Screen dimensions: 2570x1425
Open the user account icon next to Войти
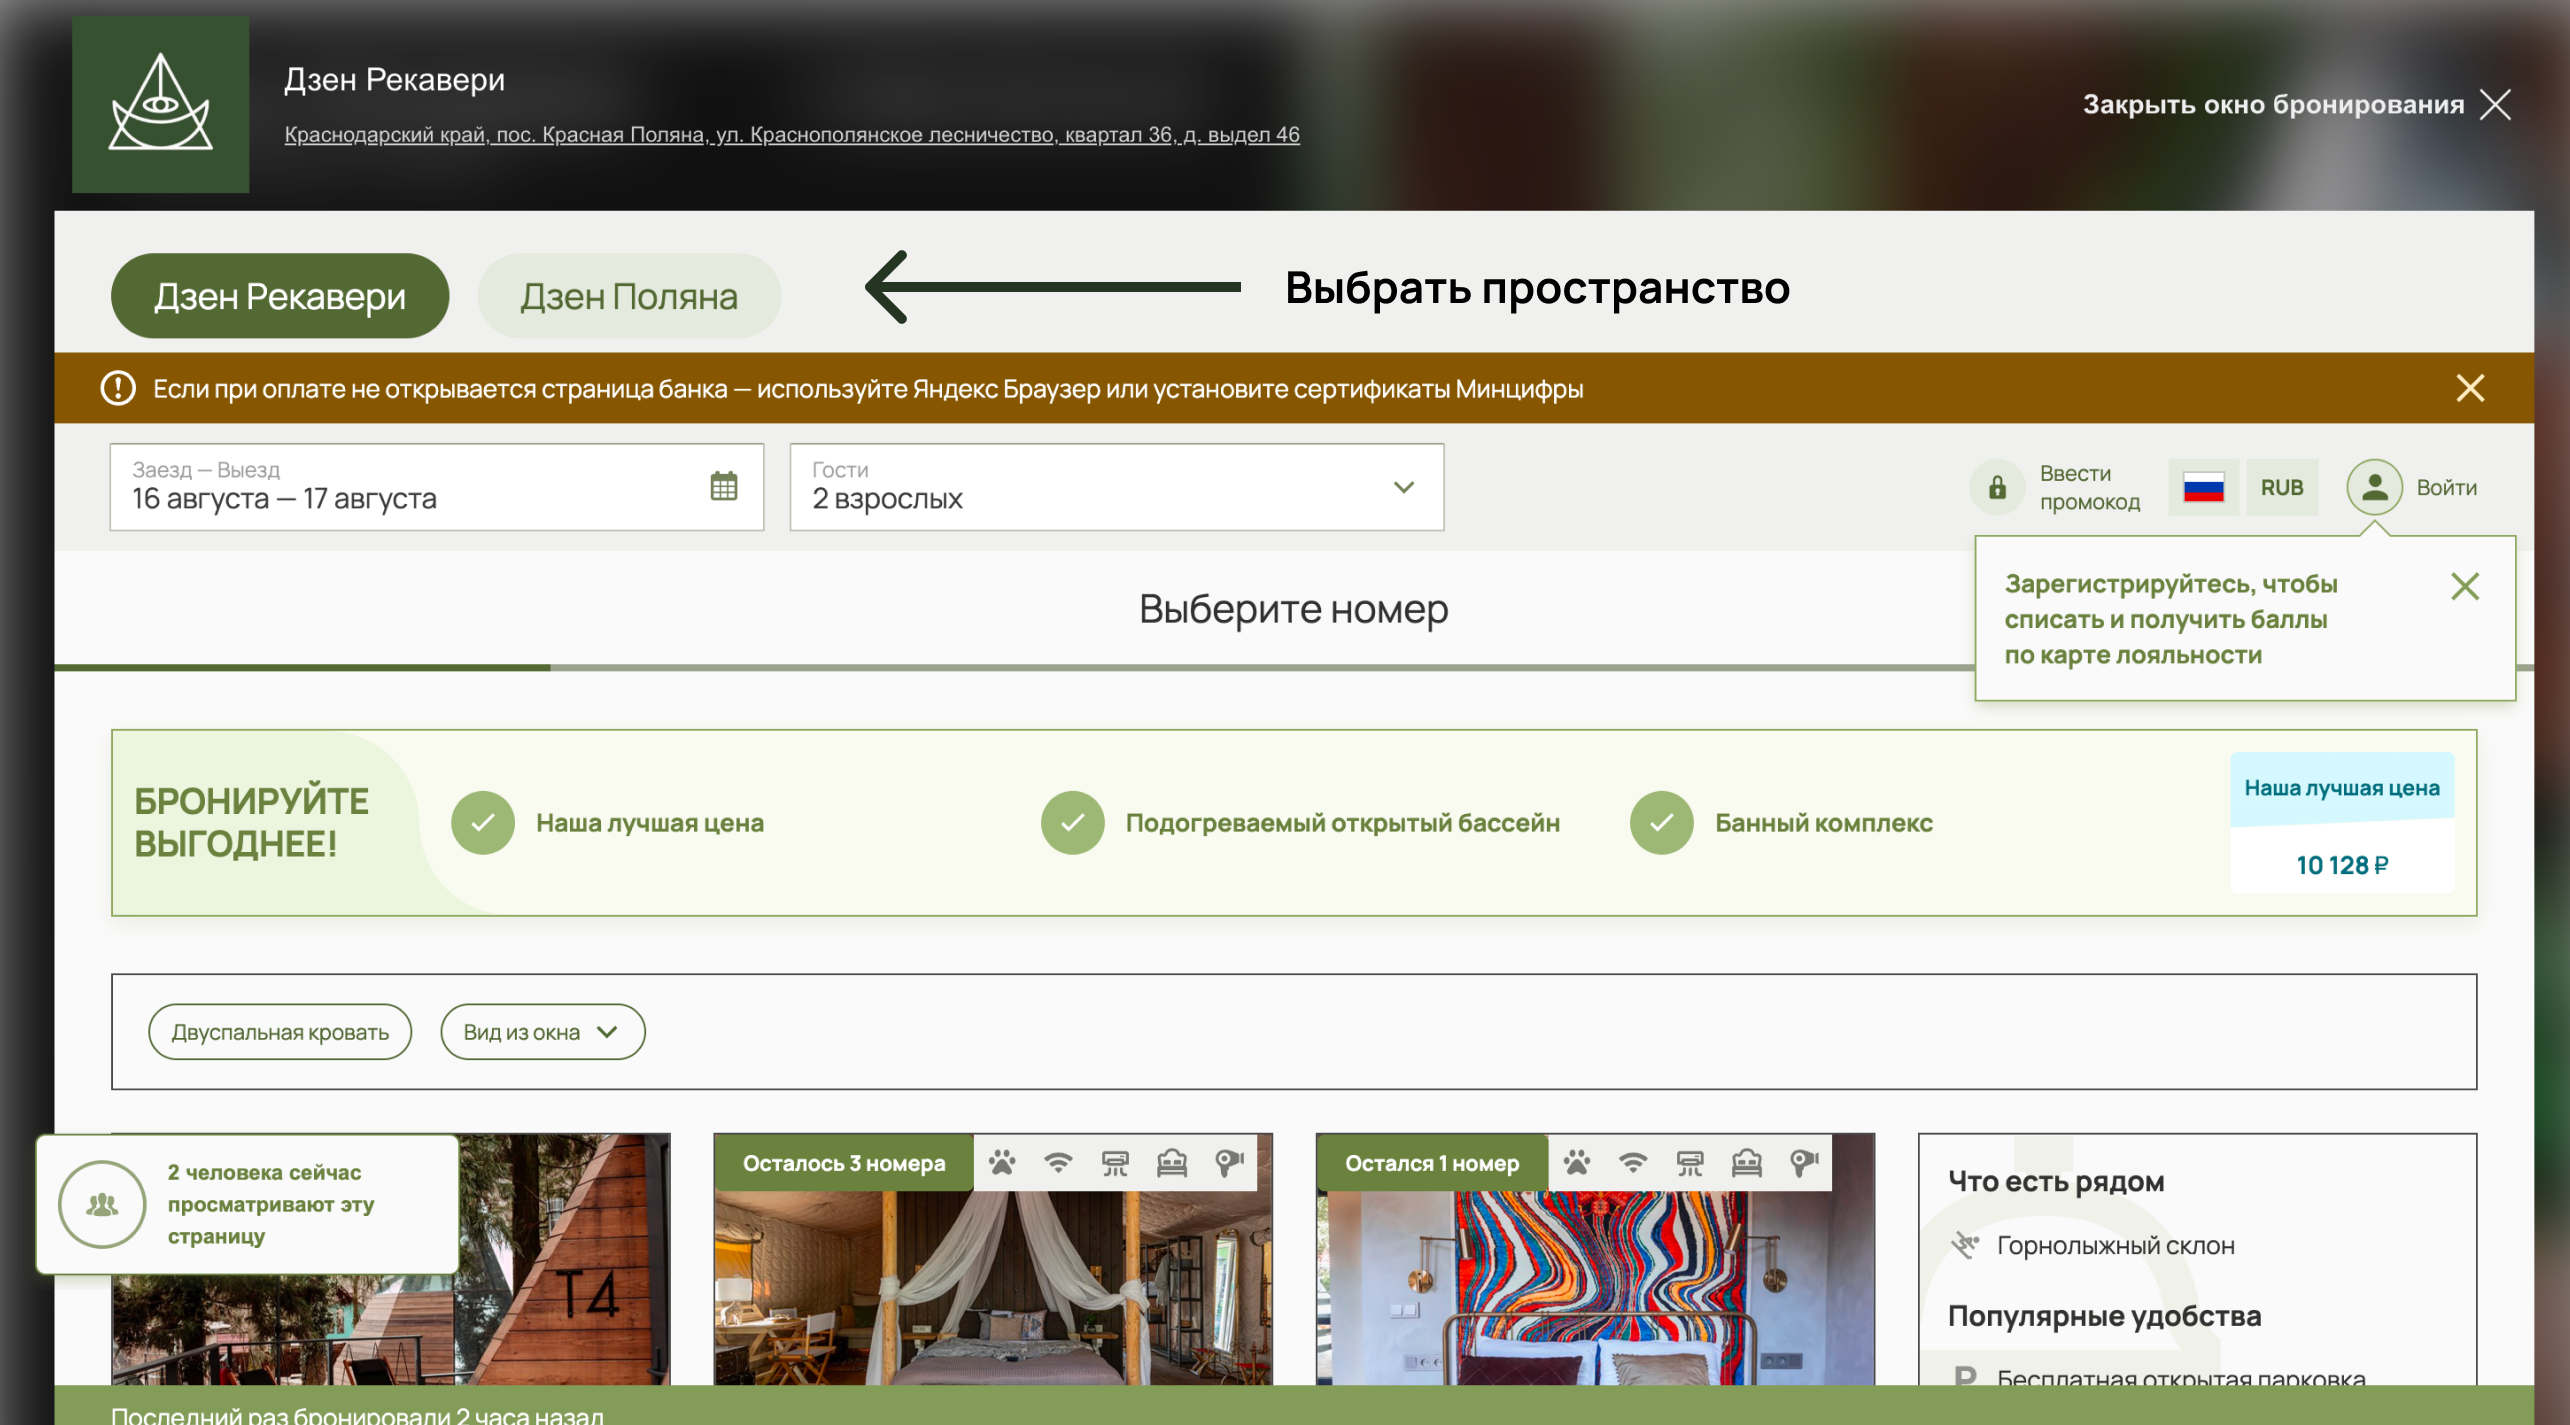pyautogui.click(x=2374, y=487)
